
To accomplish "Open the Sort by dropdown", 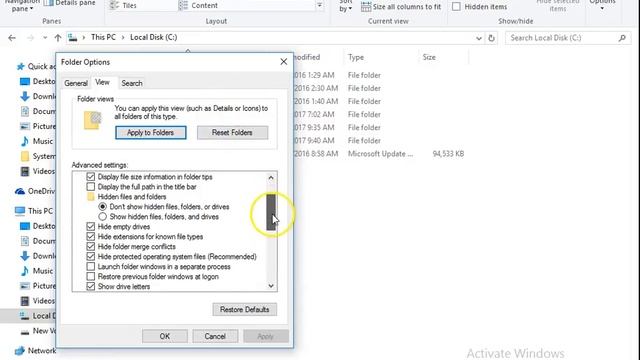I will [345, 6].
